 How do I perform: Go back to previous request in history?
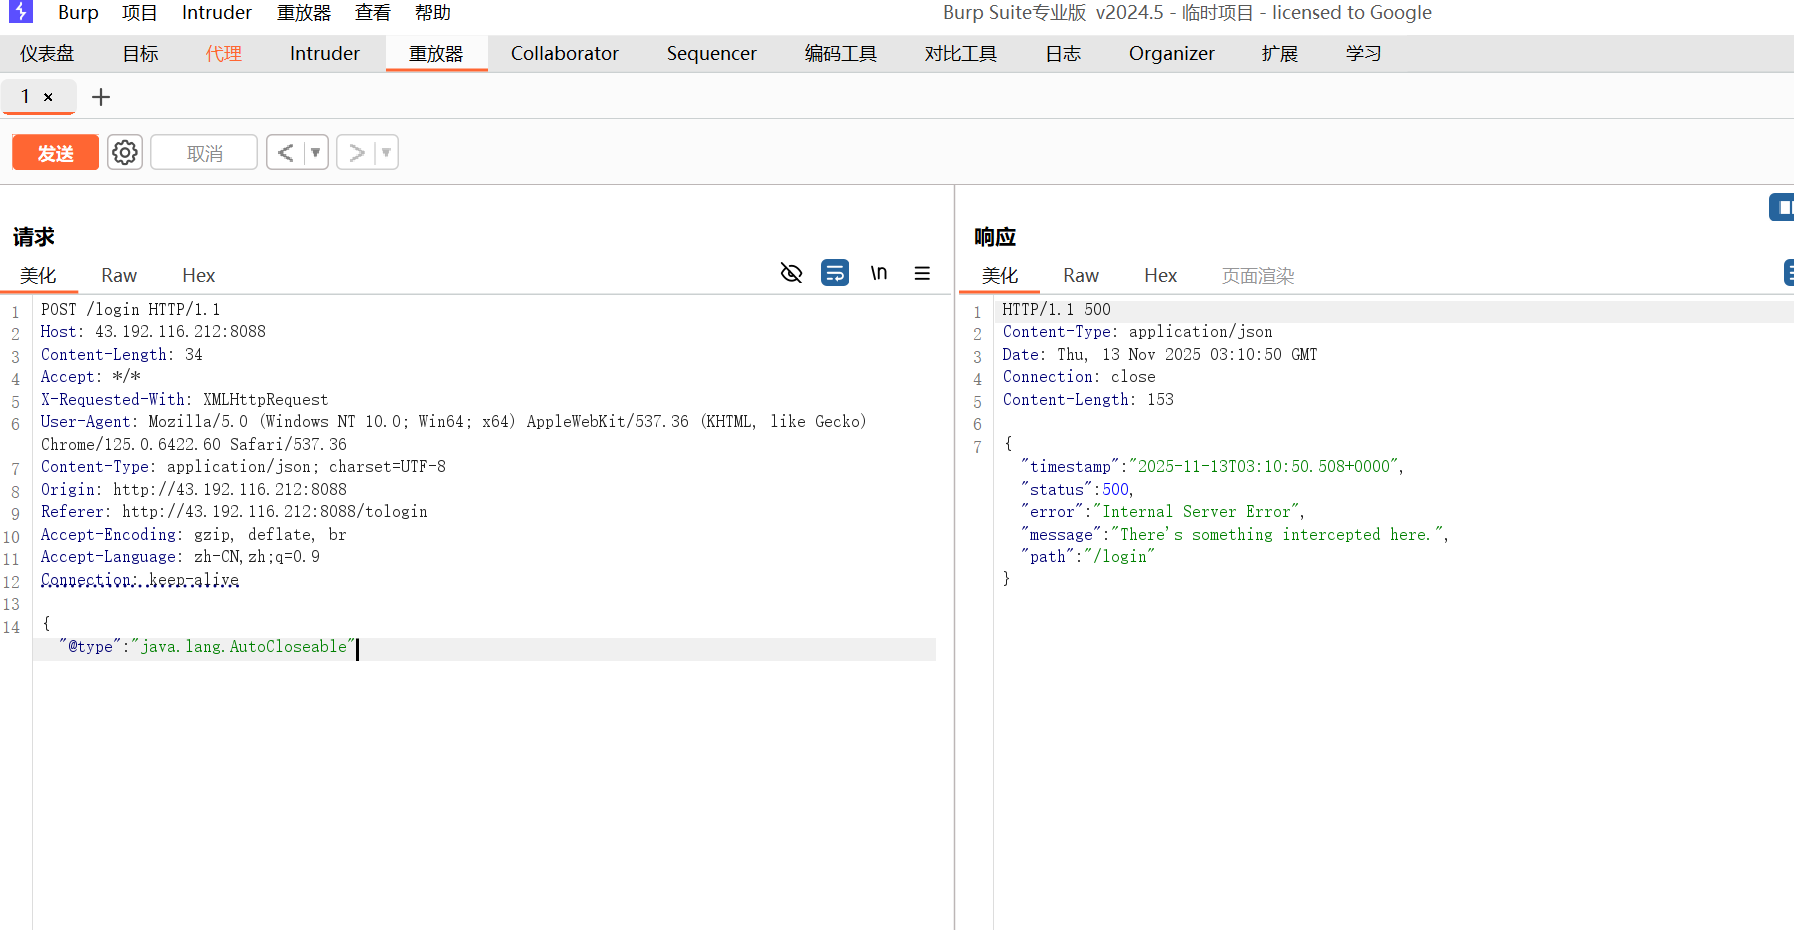tap(286, 152)
